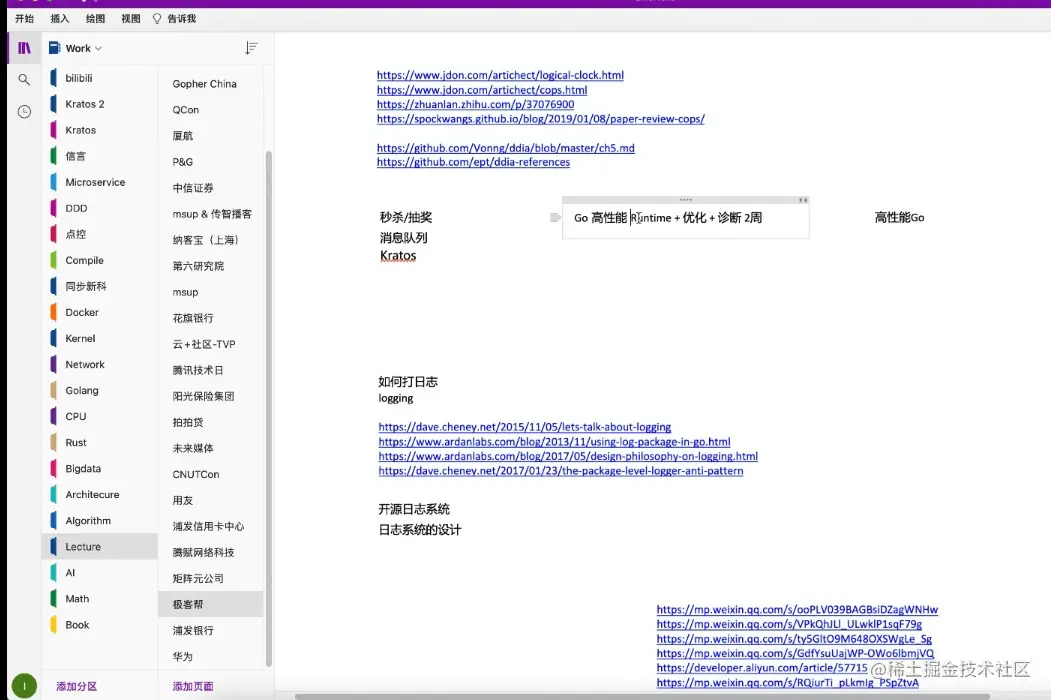Open recent notes clock icon
The image size is (1051, 700).
(24, 111)
